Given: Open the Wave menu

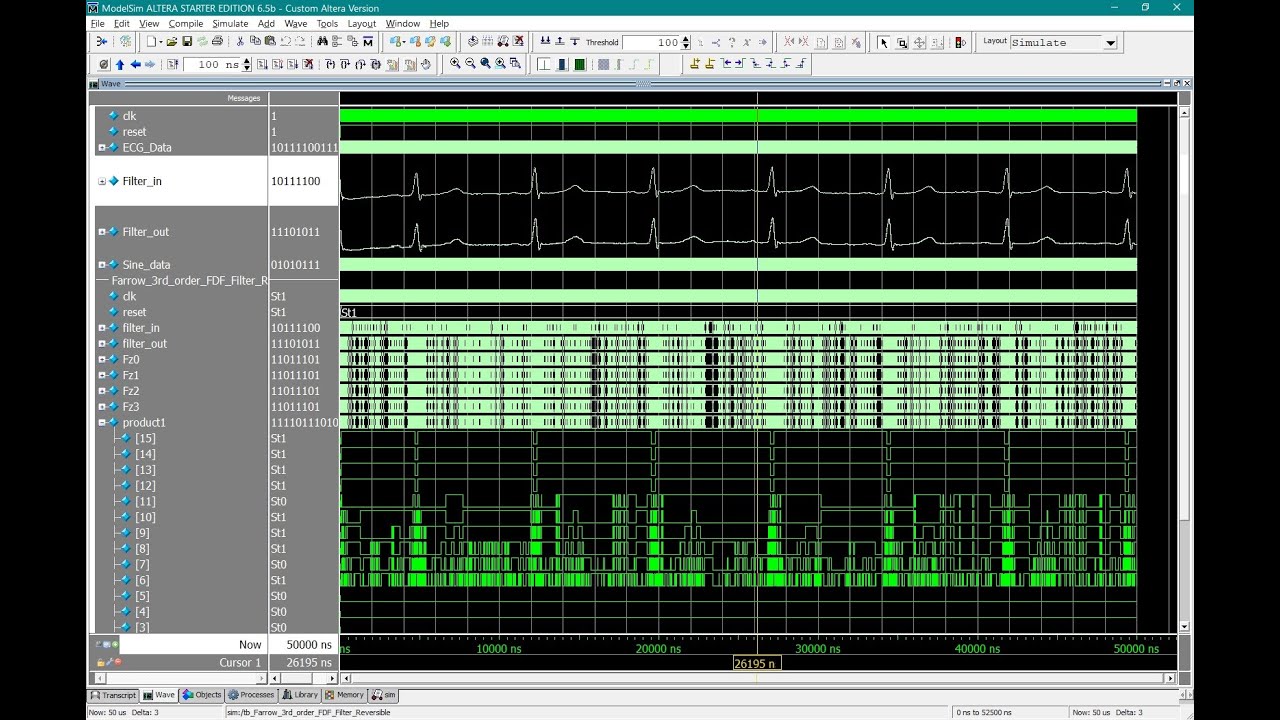Looking at the screenshot, I should pyautogui.click(x=296, y=23).
